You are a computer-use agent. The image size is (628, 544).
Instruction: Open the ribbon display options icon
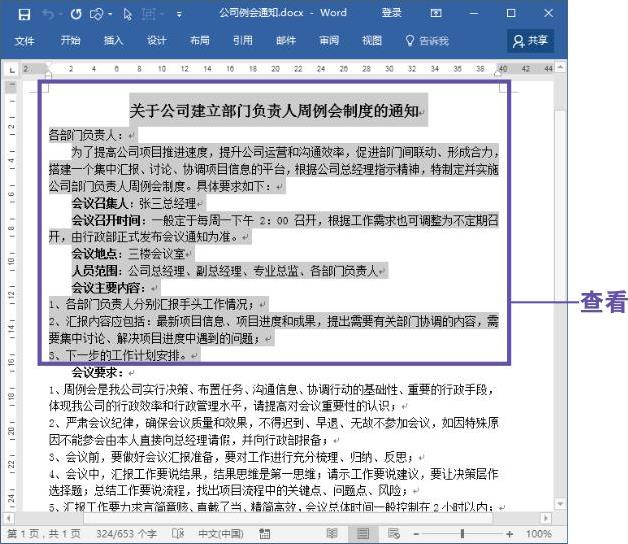[436, 13]
